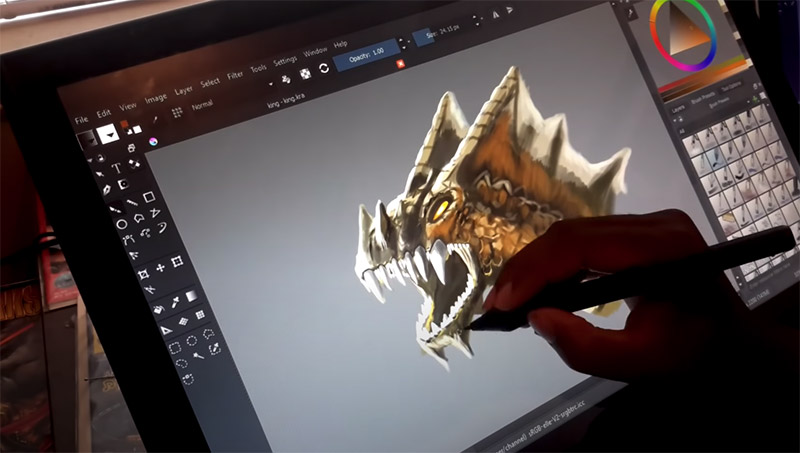Open the Settings menu
The height and width of the screenshot is (453, 800).
pos(285,60)
